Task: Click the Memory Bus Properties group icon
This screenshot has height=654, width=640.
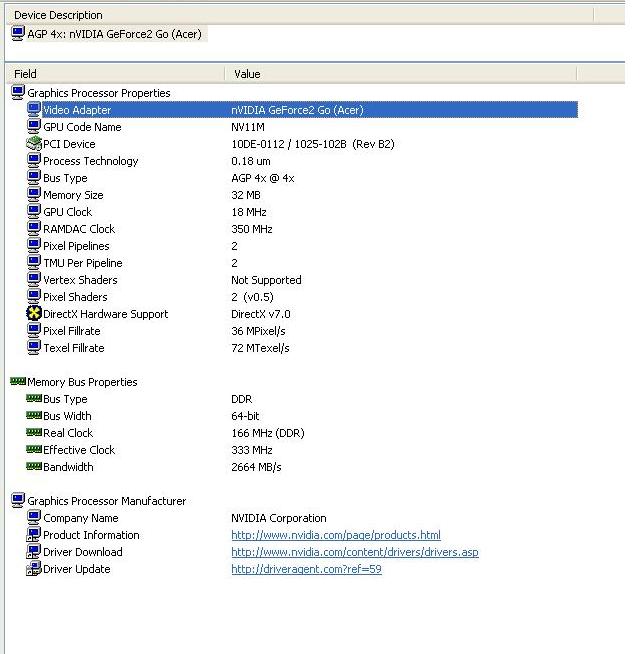Action: point(18,381)
